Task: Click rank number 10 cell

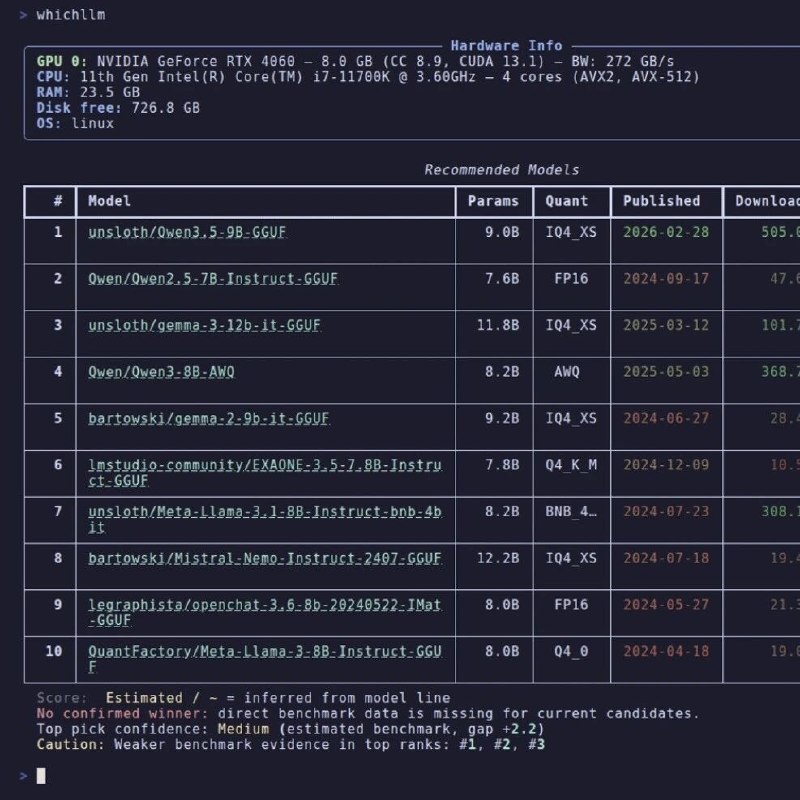Action: point(54,652)
